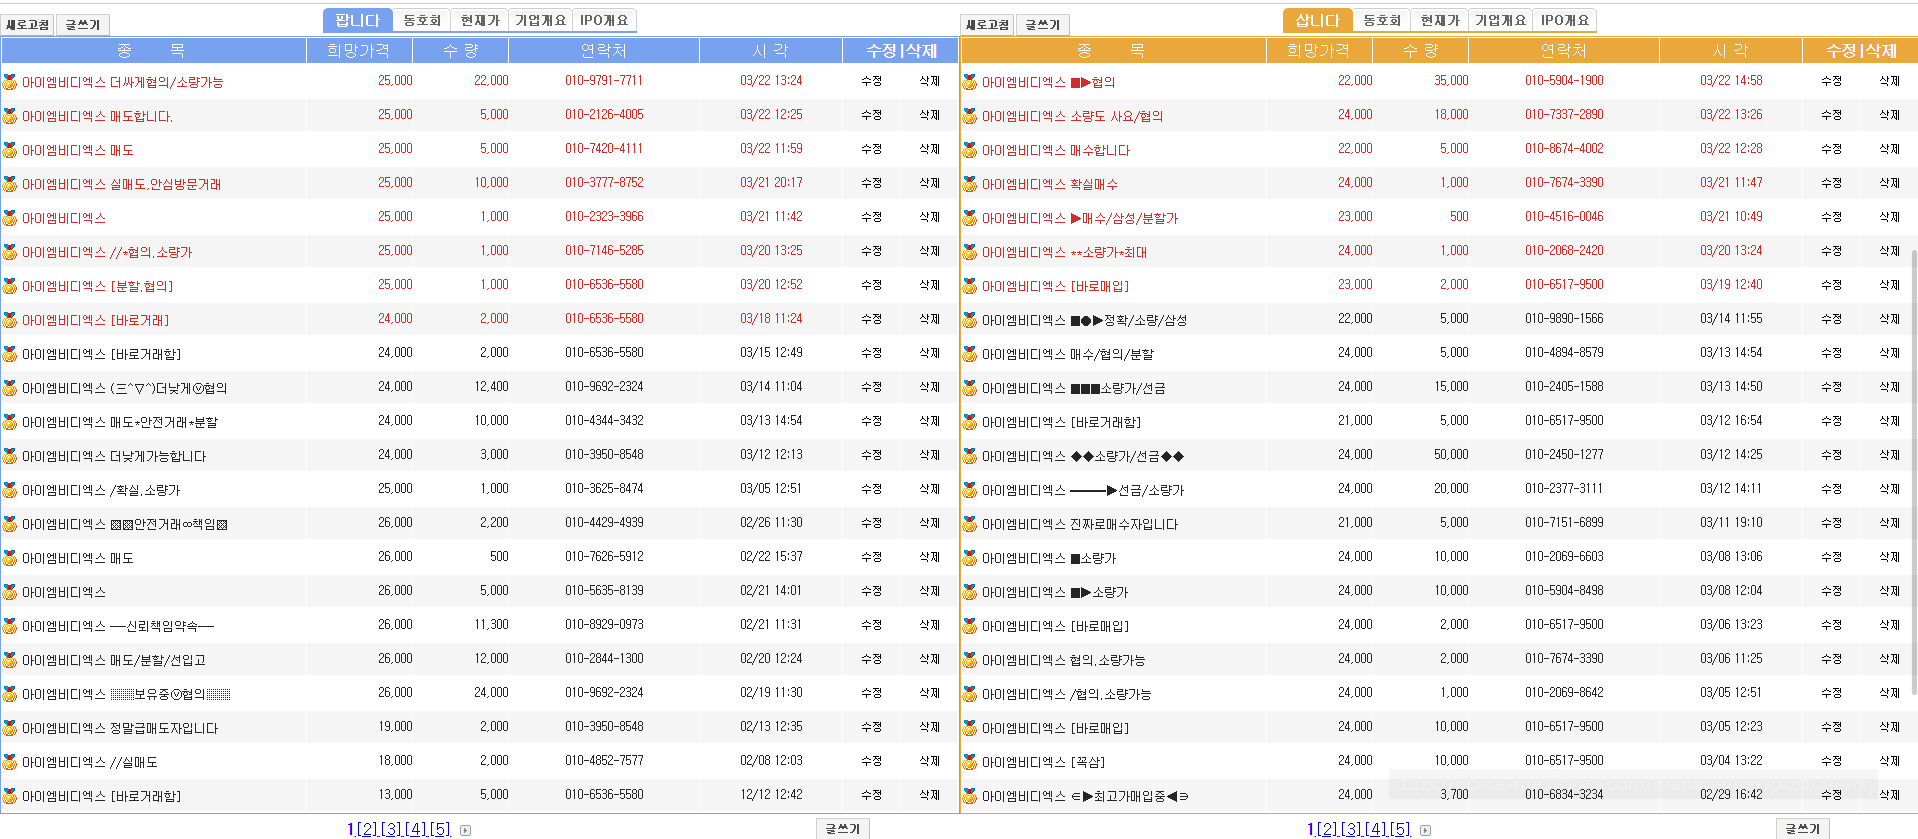1918x839 pixels.
Task: Click medal icon beside ▶매수/삼성/분할가 post
Action: click(970, 218)
